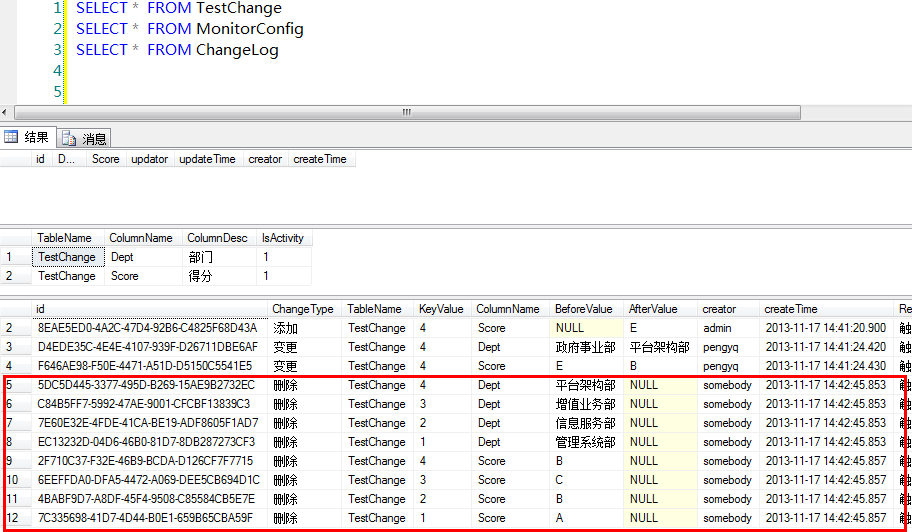Click SQL line 'SELECT * FROM TestChange'
912x532 pixels.
pyautogui.click(x=179, y=8)
